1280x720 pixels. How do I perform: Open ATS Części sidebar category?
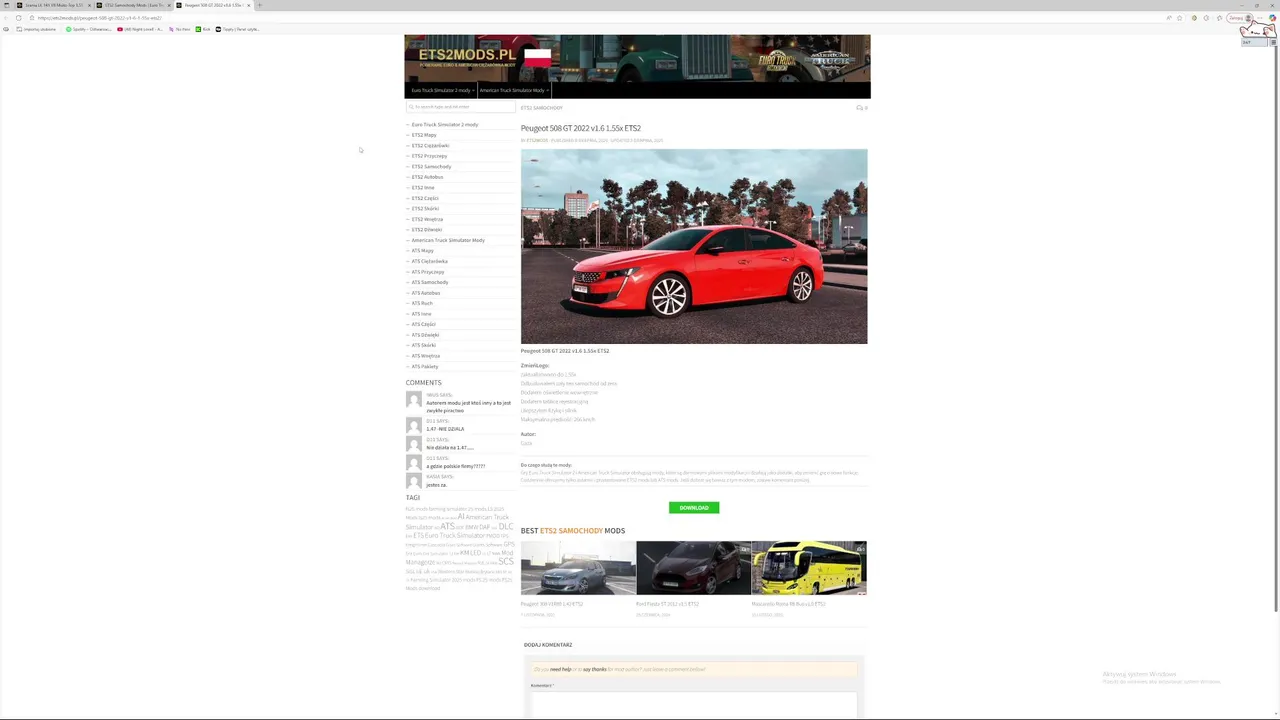424,324
